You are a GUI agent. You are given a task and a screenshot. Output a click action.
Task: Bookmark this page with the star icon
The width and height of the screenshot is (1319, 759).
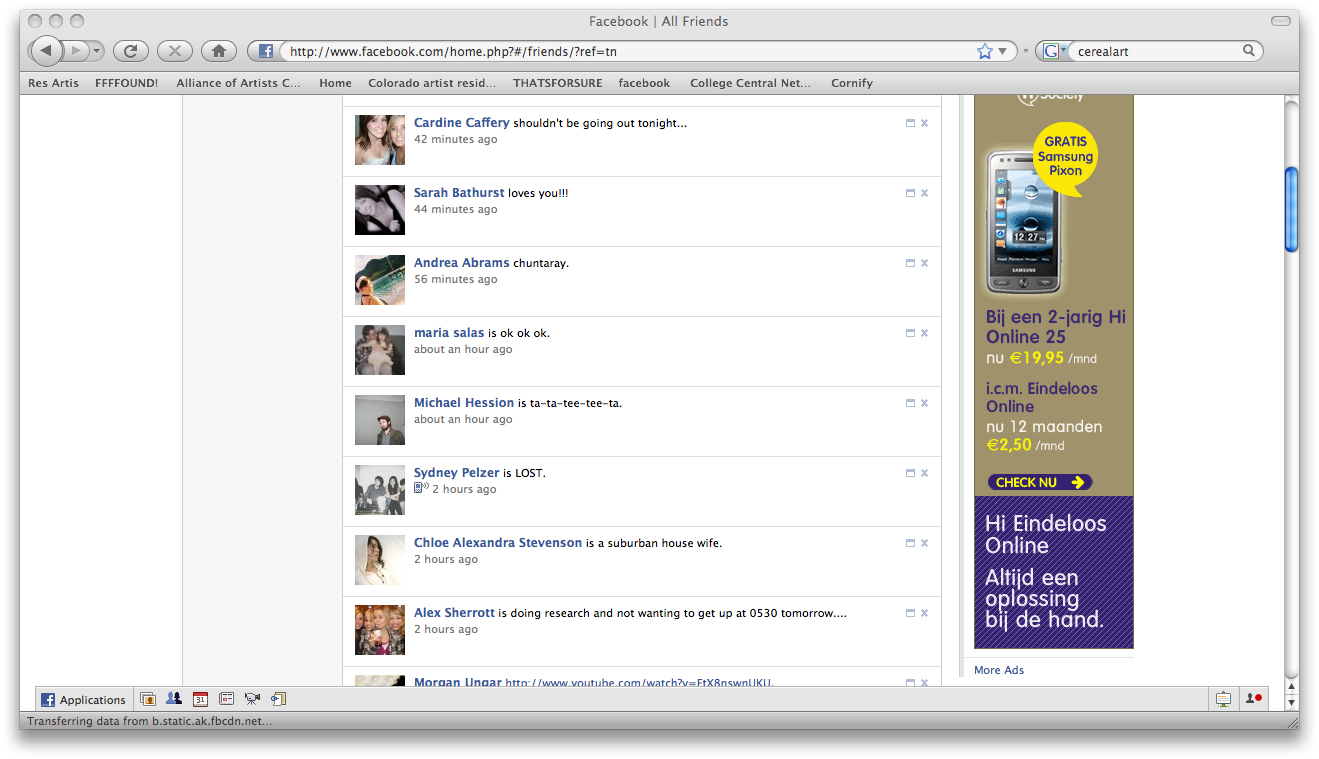point(984,51)
